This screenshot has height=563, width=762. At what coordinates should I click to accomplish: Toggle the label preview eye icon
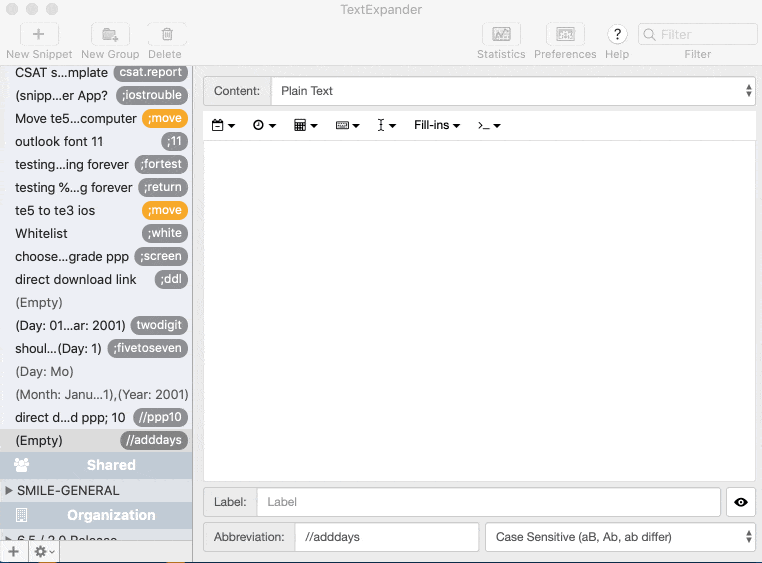point(741,502)
